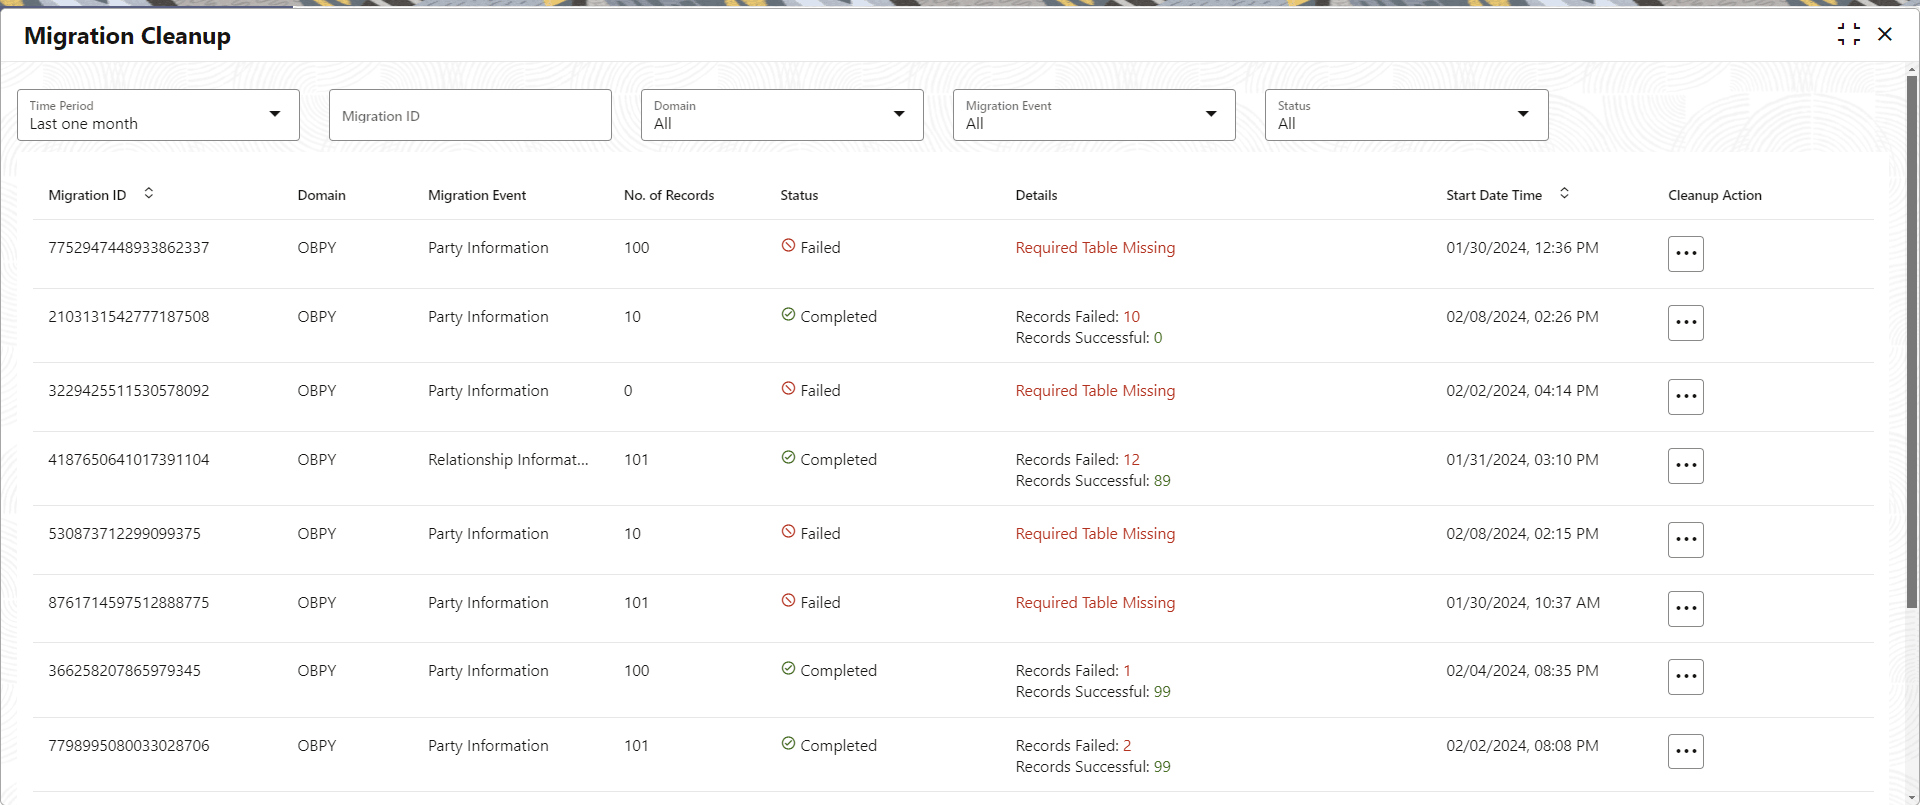
Task: Sort table by Start Date Time
Action: [1564, 194]
